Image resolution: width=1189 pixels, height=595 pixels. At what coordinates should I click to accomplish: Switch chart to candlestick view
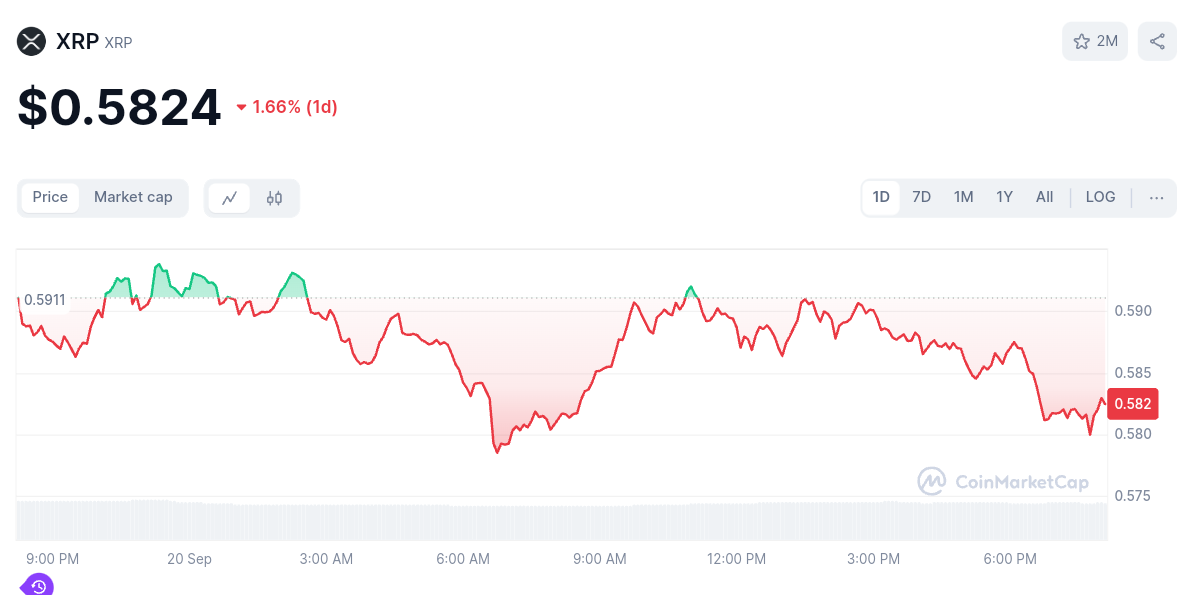pyautogui.click(x=273, y=198)
